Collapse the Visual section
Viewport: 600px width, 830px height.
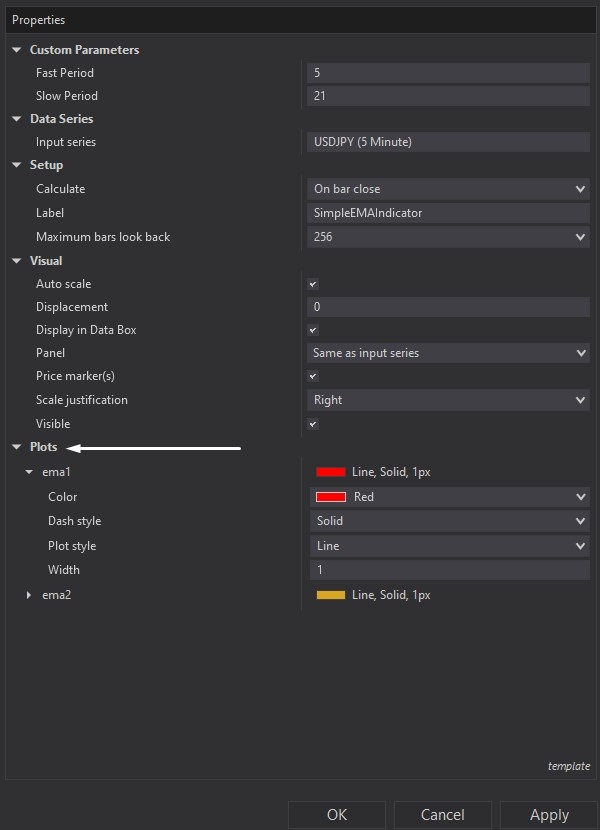pos(16,260)
